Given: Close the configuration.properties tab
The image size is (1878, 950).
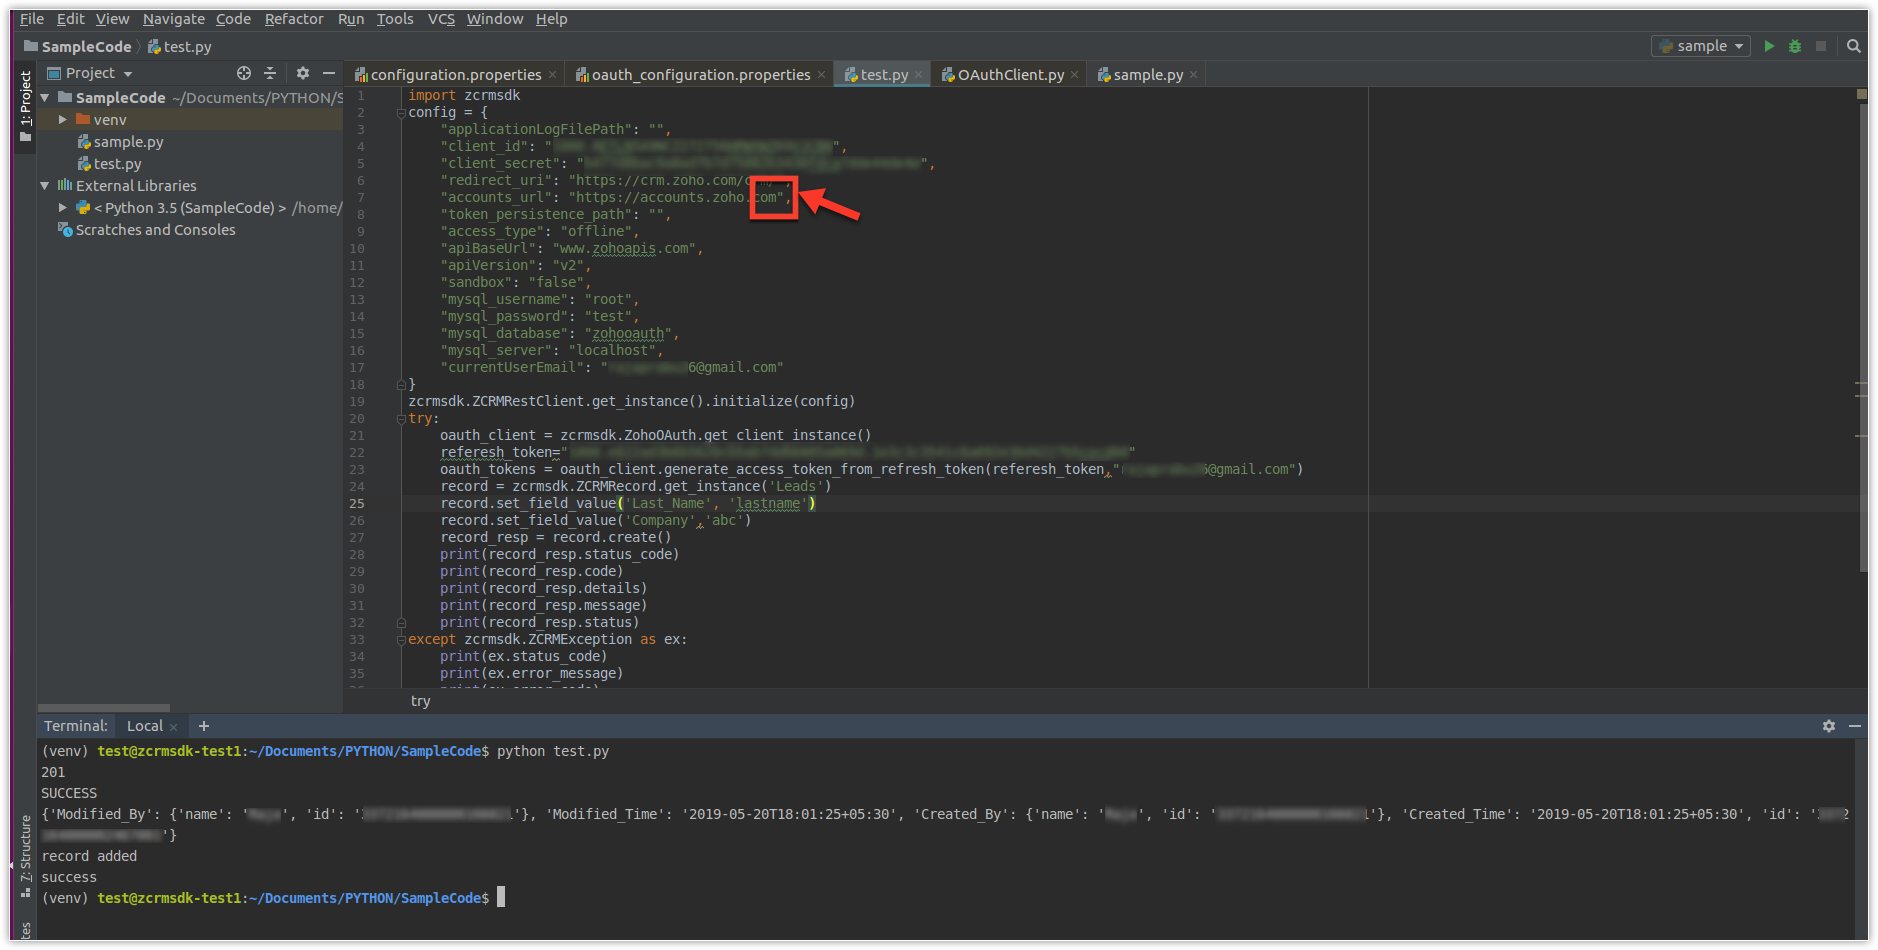Looking at the screenshot, I should (551, 75).
